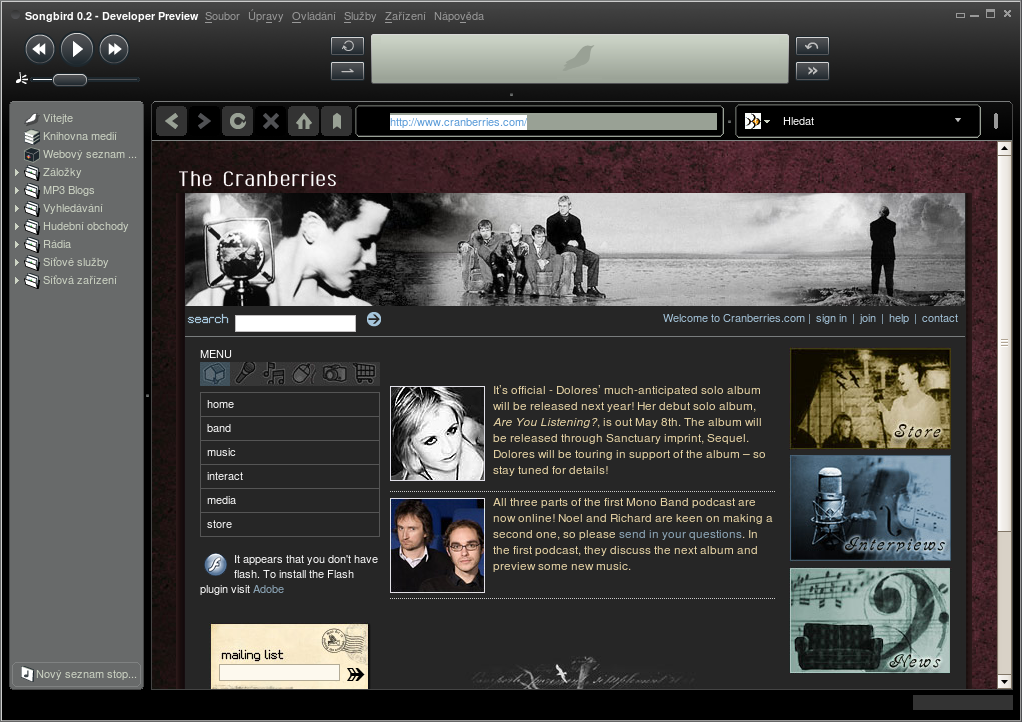The height and width of the screenshot is (722, 1022).
Task: Open the Služby menu
Action: 360,16
